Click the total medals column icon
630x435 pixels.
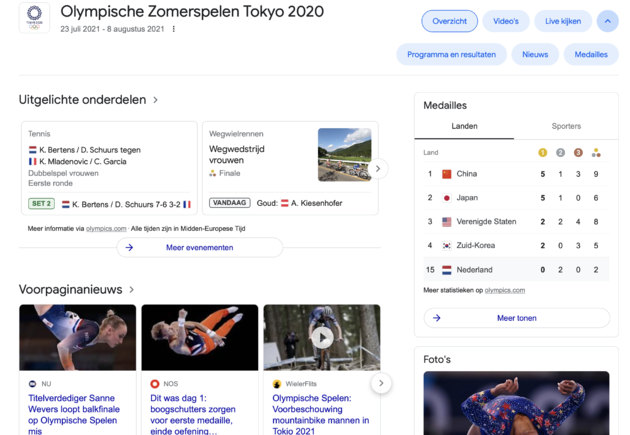596,153
